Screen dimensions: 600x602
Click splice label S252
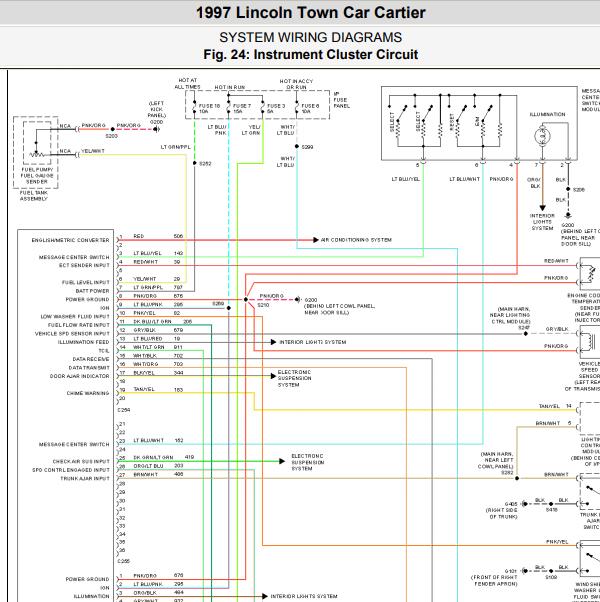(205, 164)
